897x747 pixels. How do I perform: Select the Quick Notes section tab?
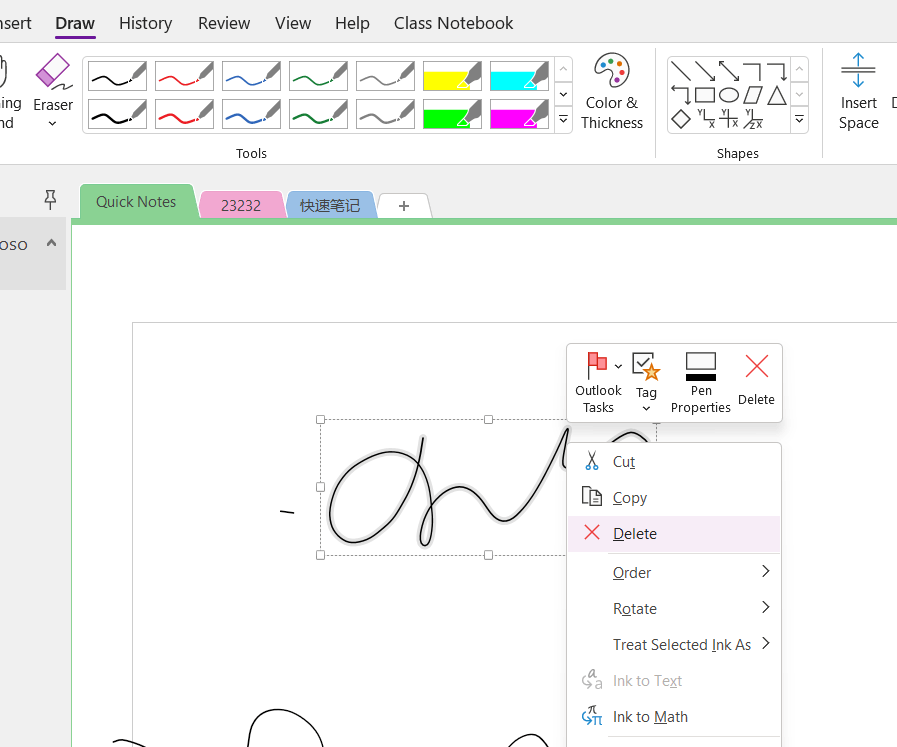click(x=136, y=202)
